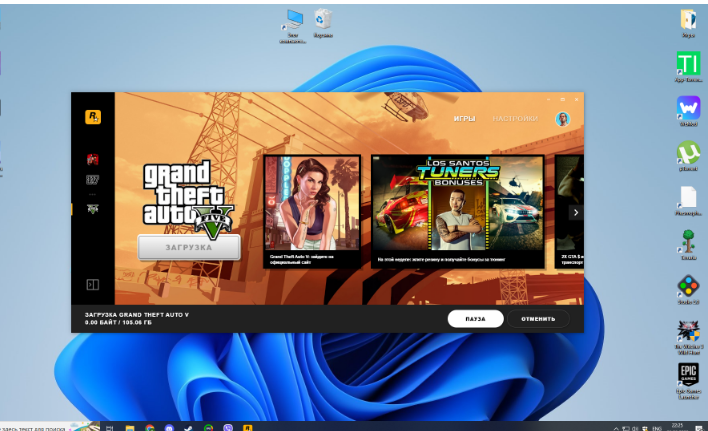
Task: Select the Grand Theft Auto V sidebar icon
Action: tap(93, 209)
